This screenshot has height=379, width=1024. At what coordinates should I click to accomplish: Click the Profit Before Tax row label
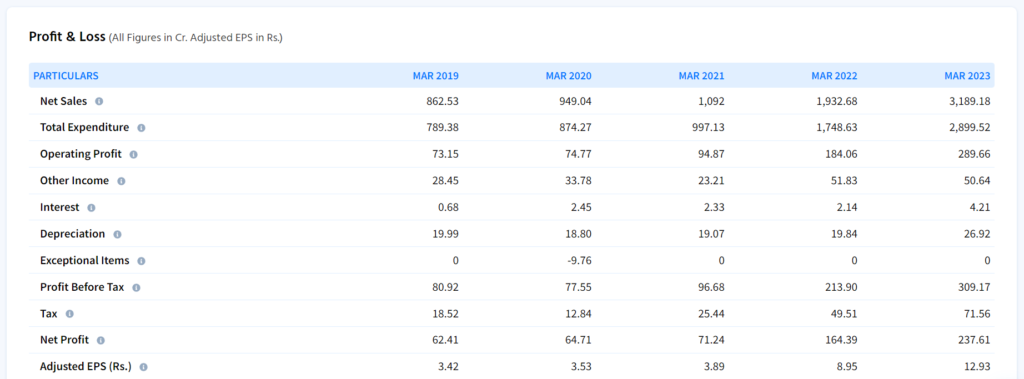[82, 287]
